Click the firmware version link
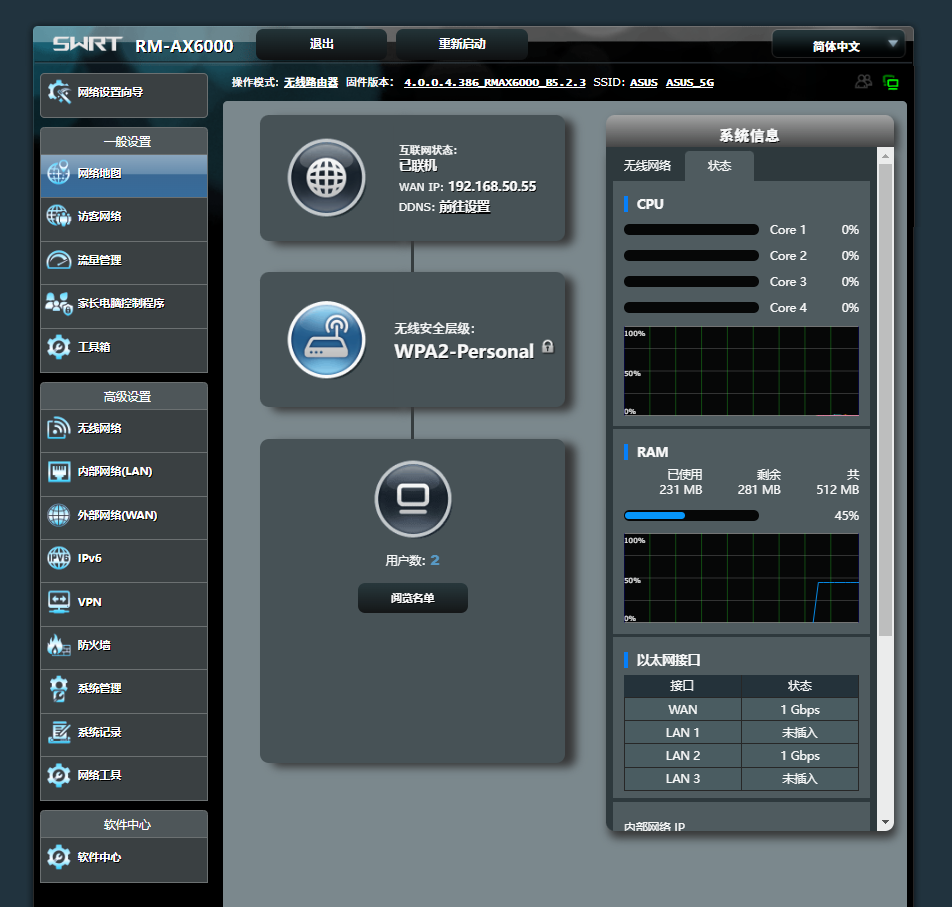Screen dimensions: 952x907 tap(494, 82)
